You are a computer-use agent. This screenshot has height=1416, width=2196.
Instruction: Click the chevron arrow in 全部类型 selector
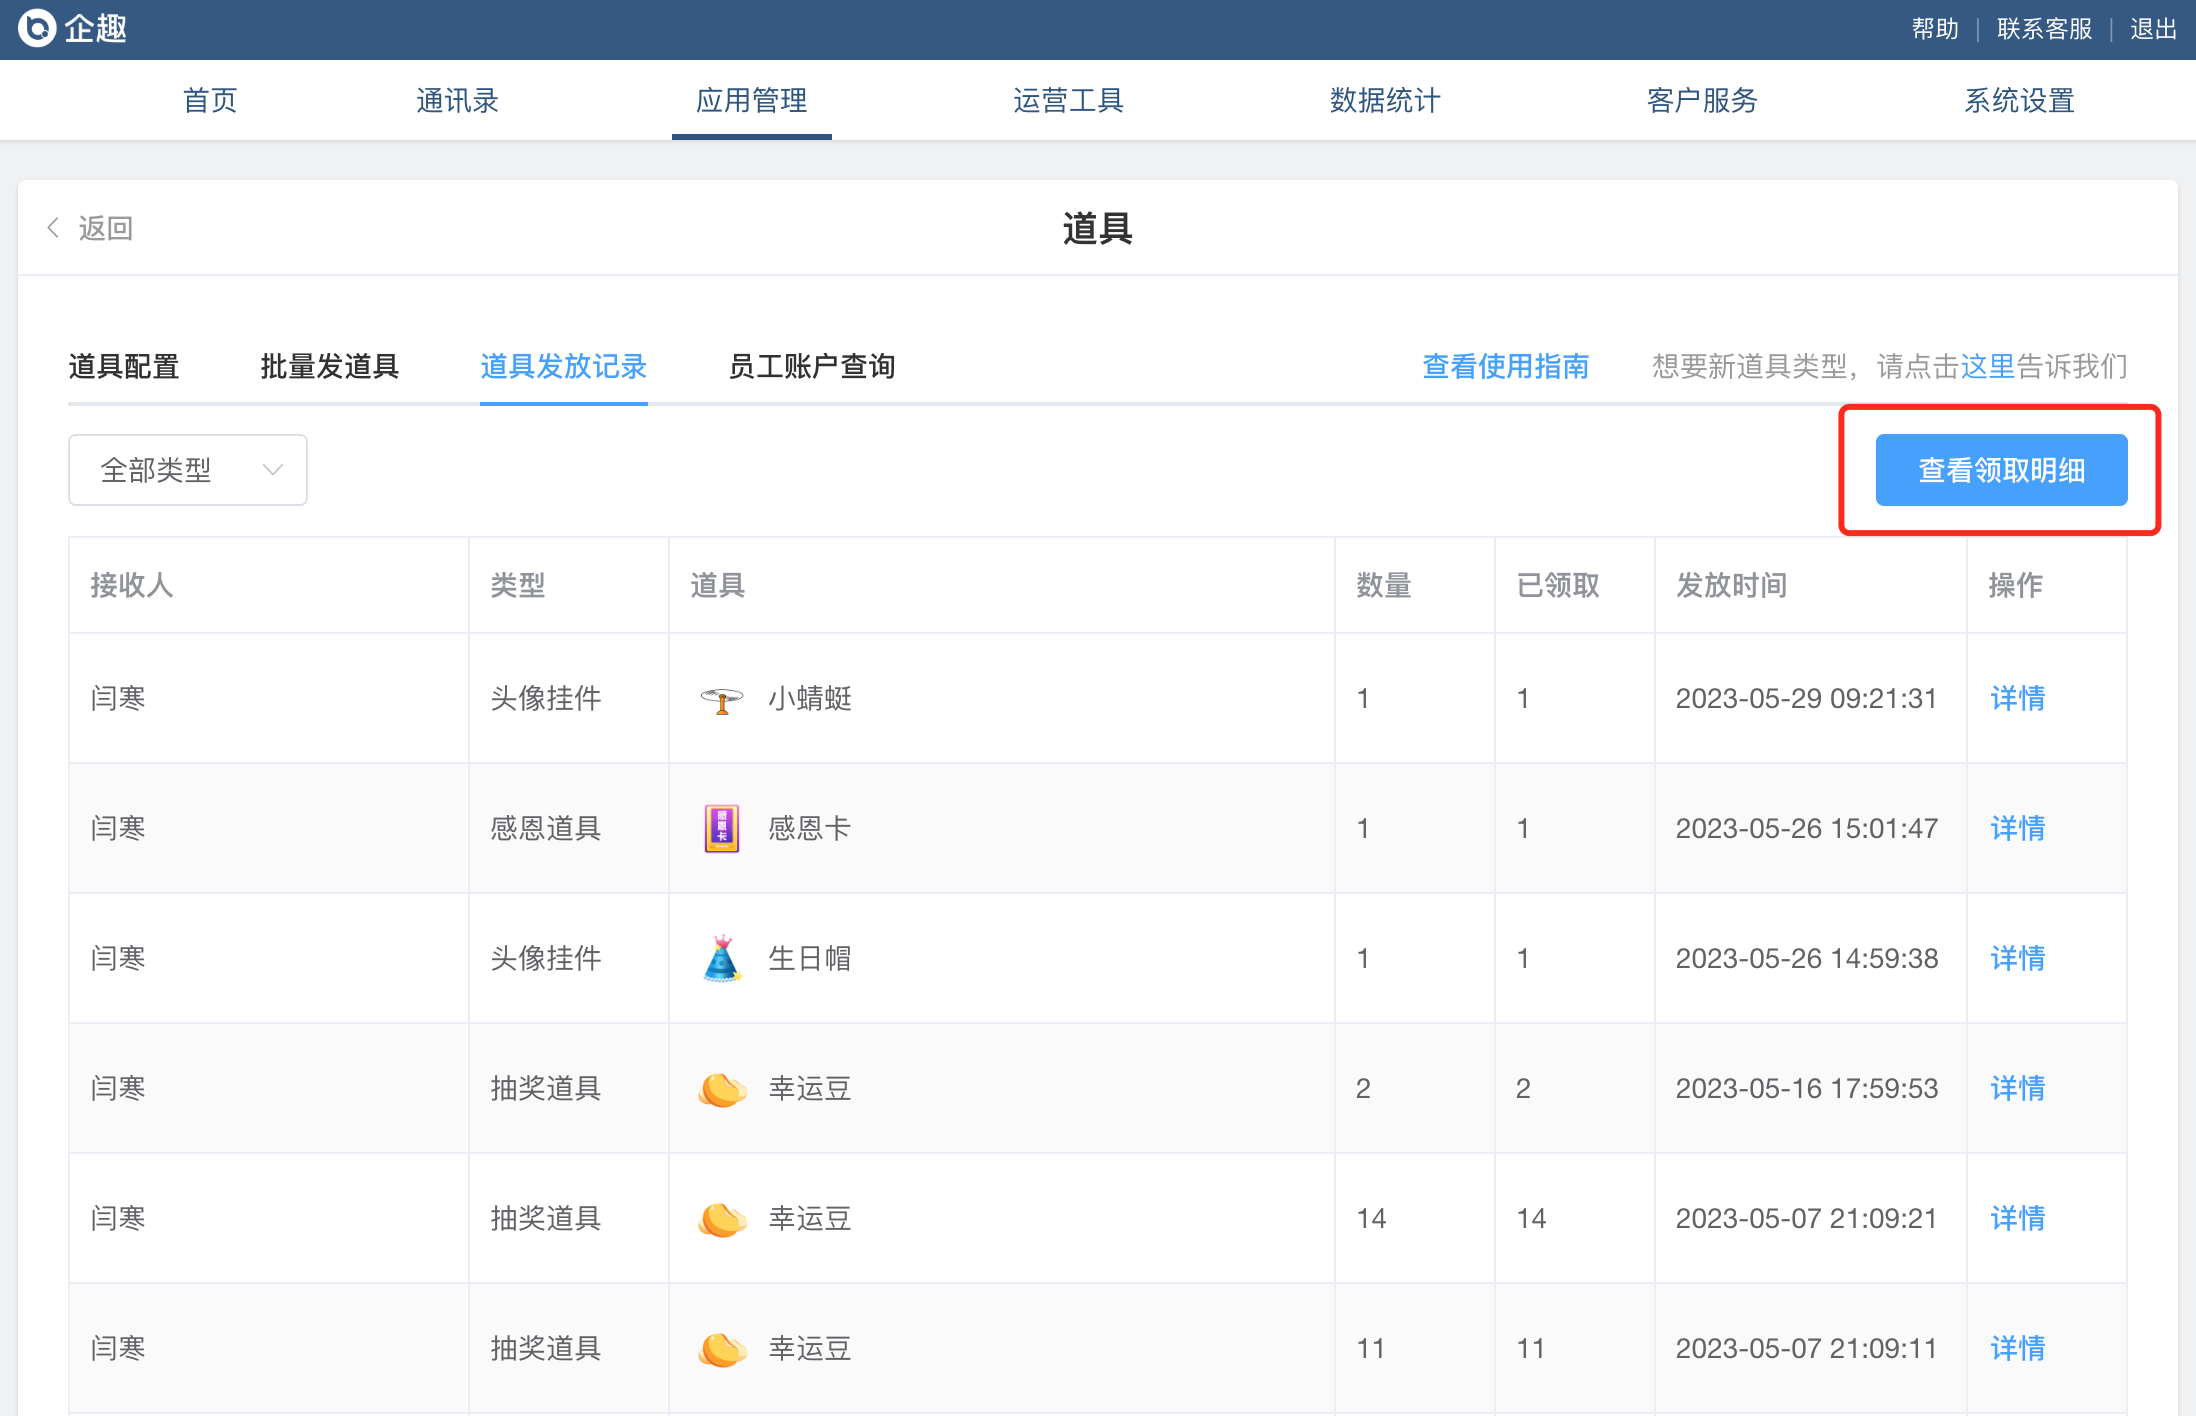pyautogui.click(x=272, y=470)
